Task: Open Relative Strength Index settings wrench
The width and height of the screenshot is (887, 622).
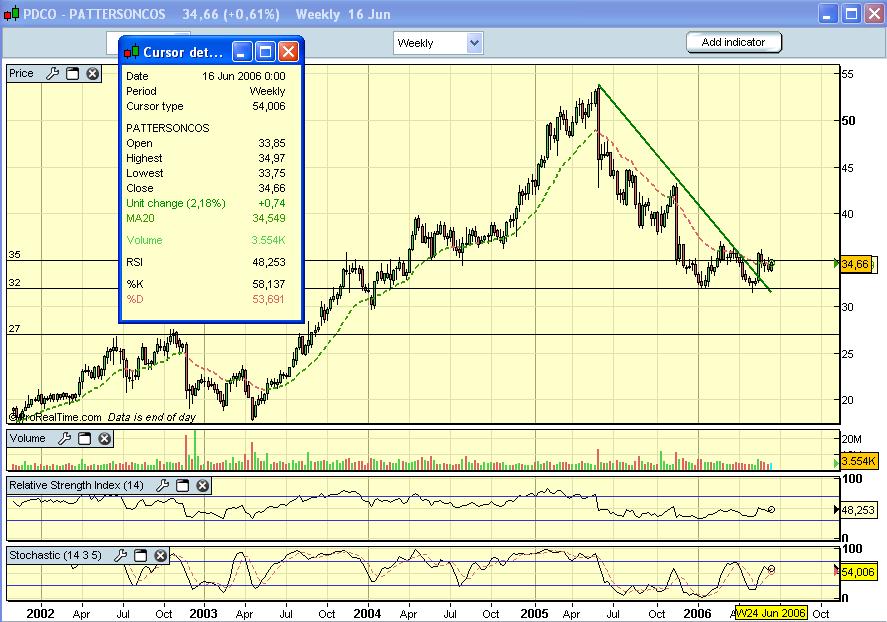Action: pyautogui.click(x=162, y=485)
